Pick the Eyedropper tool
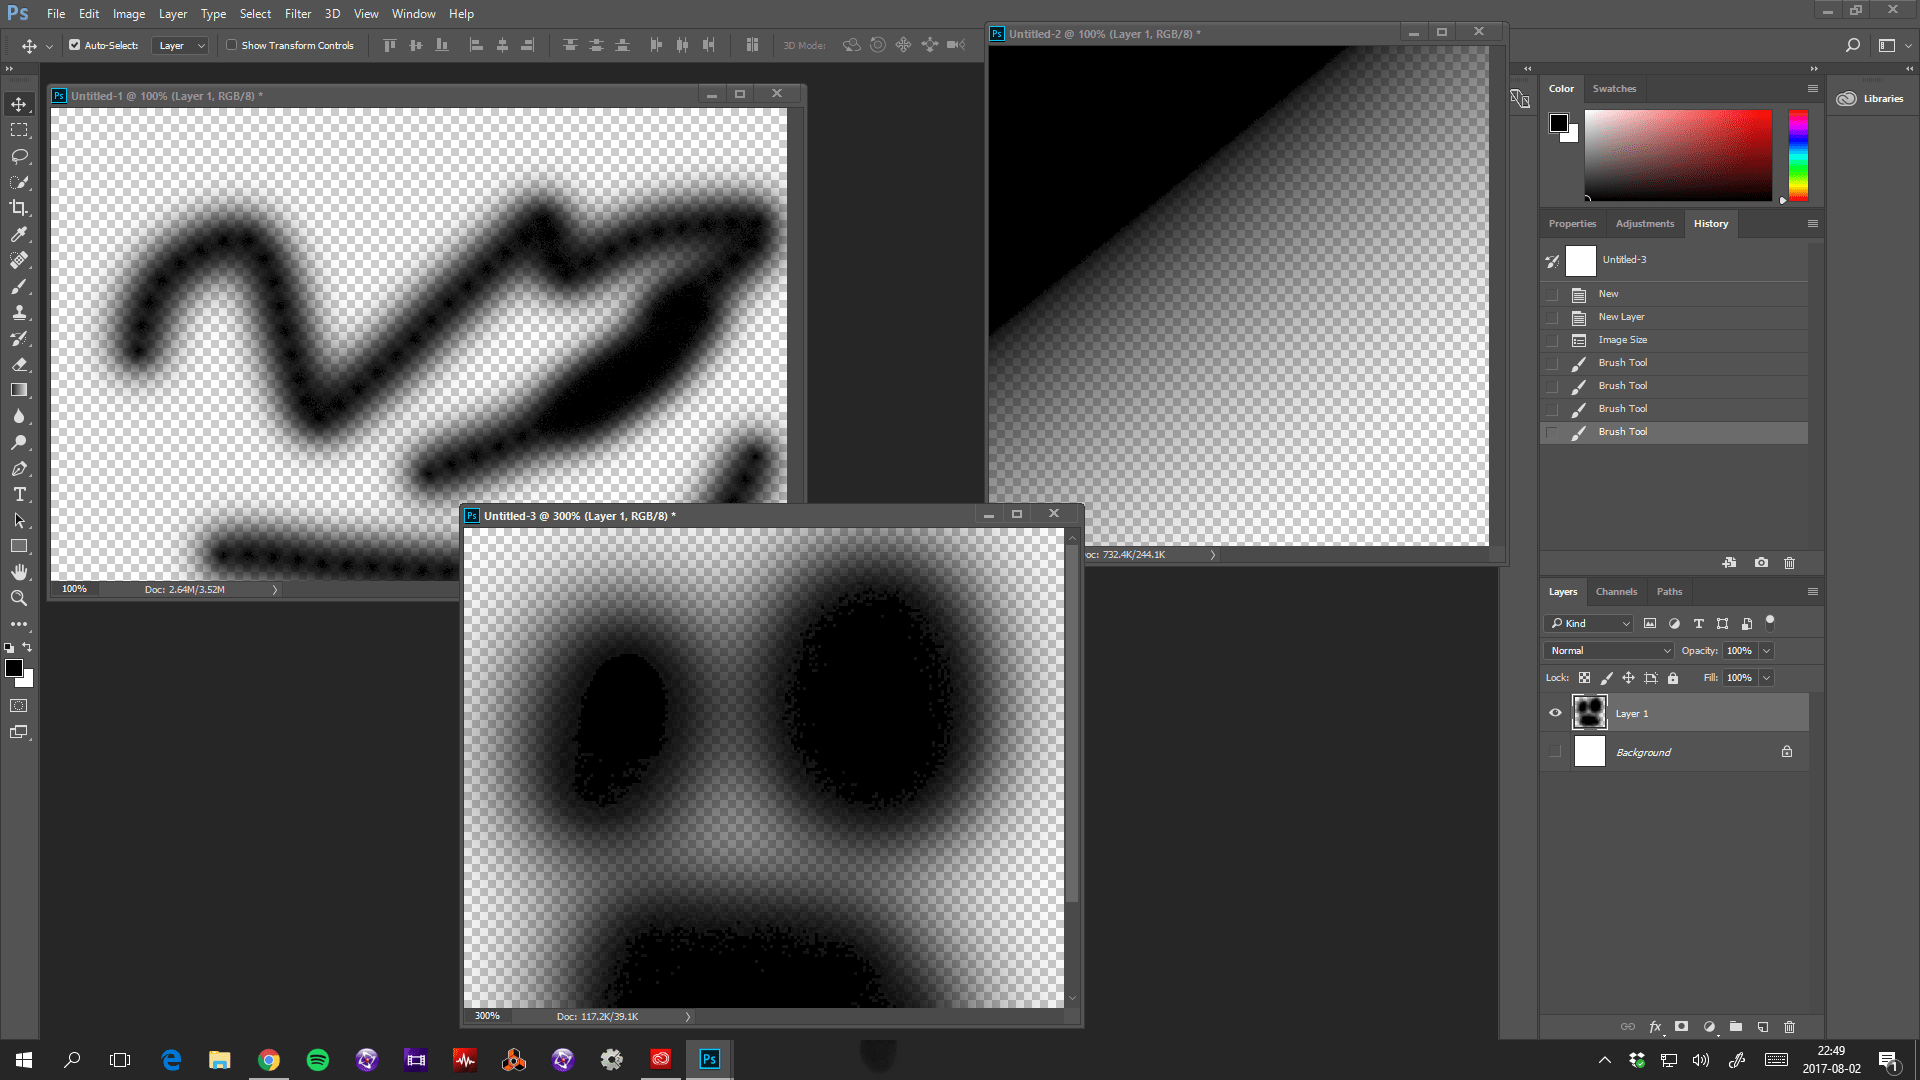This screenshot has width=1920, height=1080. [x=18, y=235]
